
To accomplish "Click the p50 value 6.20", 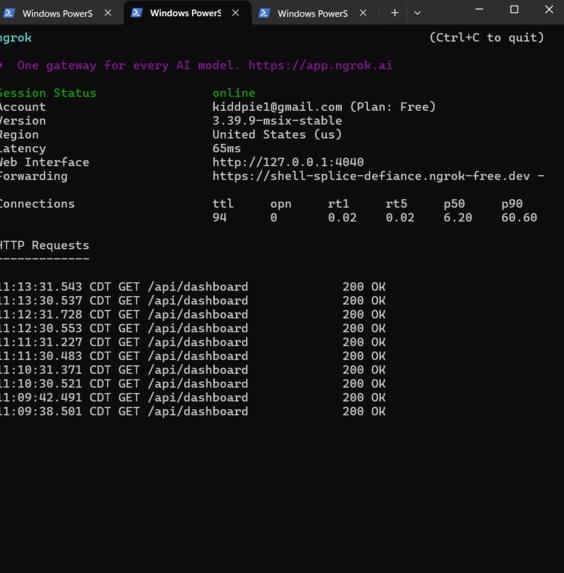I will 458,218.
